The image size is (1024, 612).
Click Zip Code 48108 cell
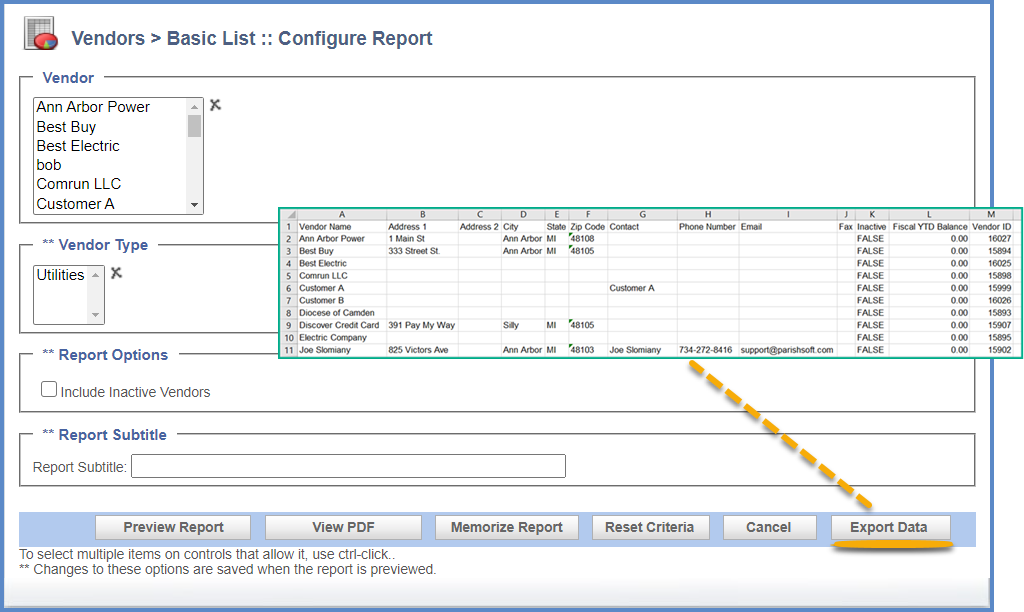point(588,239)
